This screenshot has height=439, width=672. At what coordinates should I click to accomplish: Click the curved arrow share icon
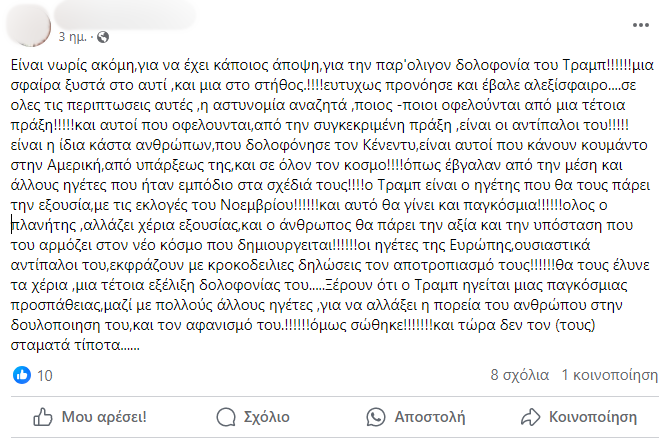[531, 417]
